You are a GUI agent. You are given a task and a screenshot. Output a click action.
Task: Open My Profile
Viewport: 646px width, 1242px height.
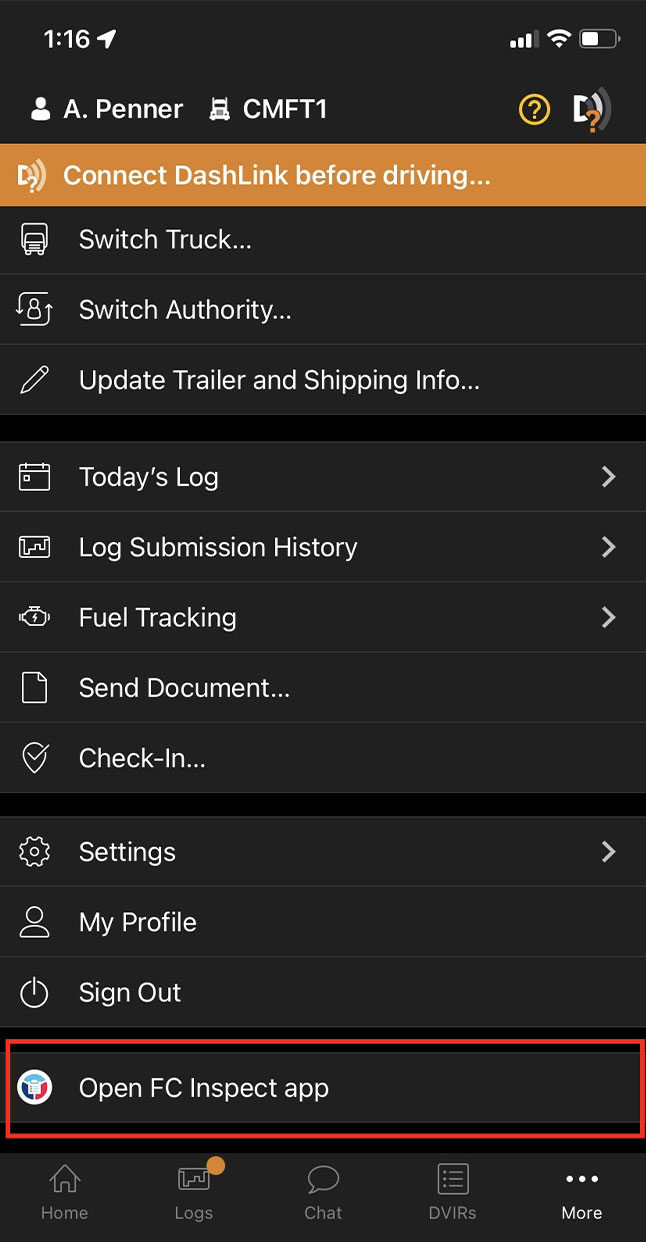pos(137,922)
